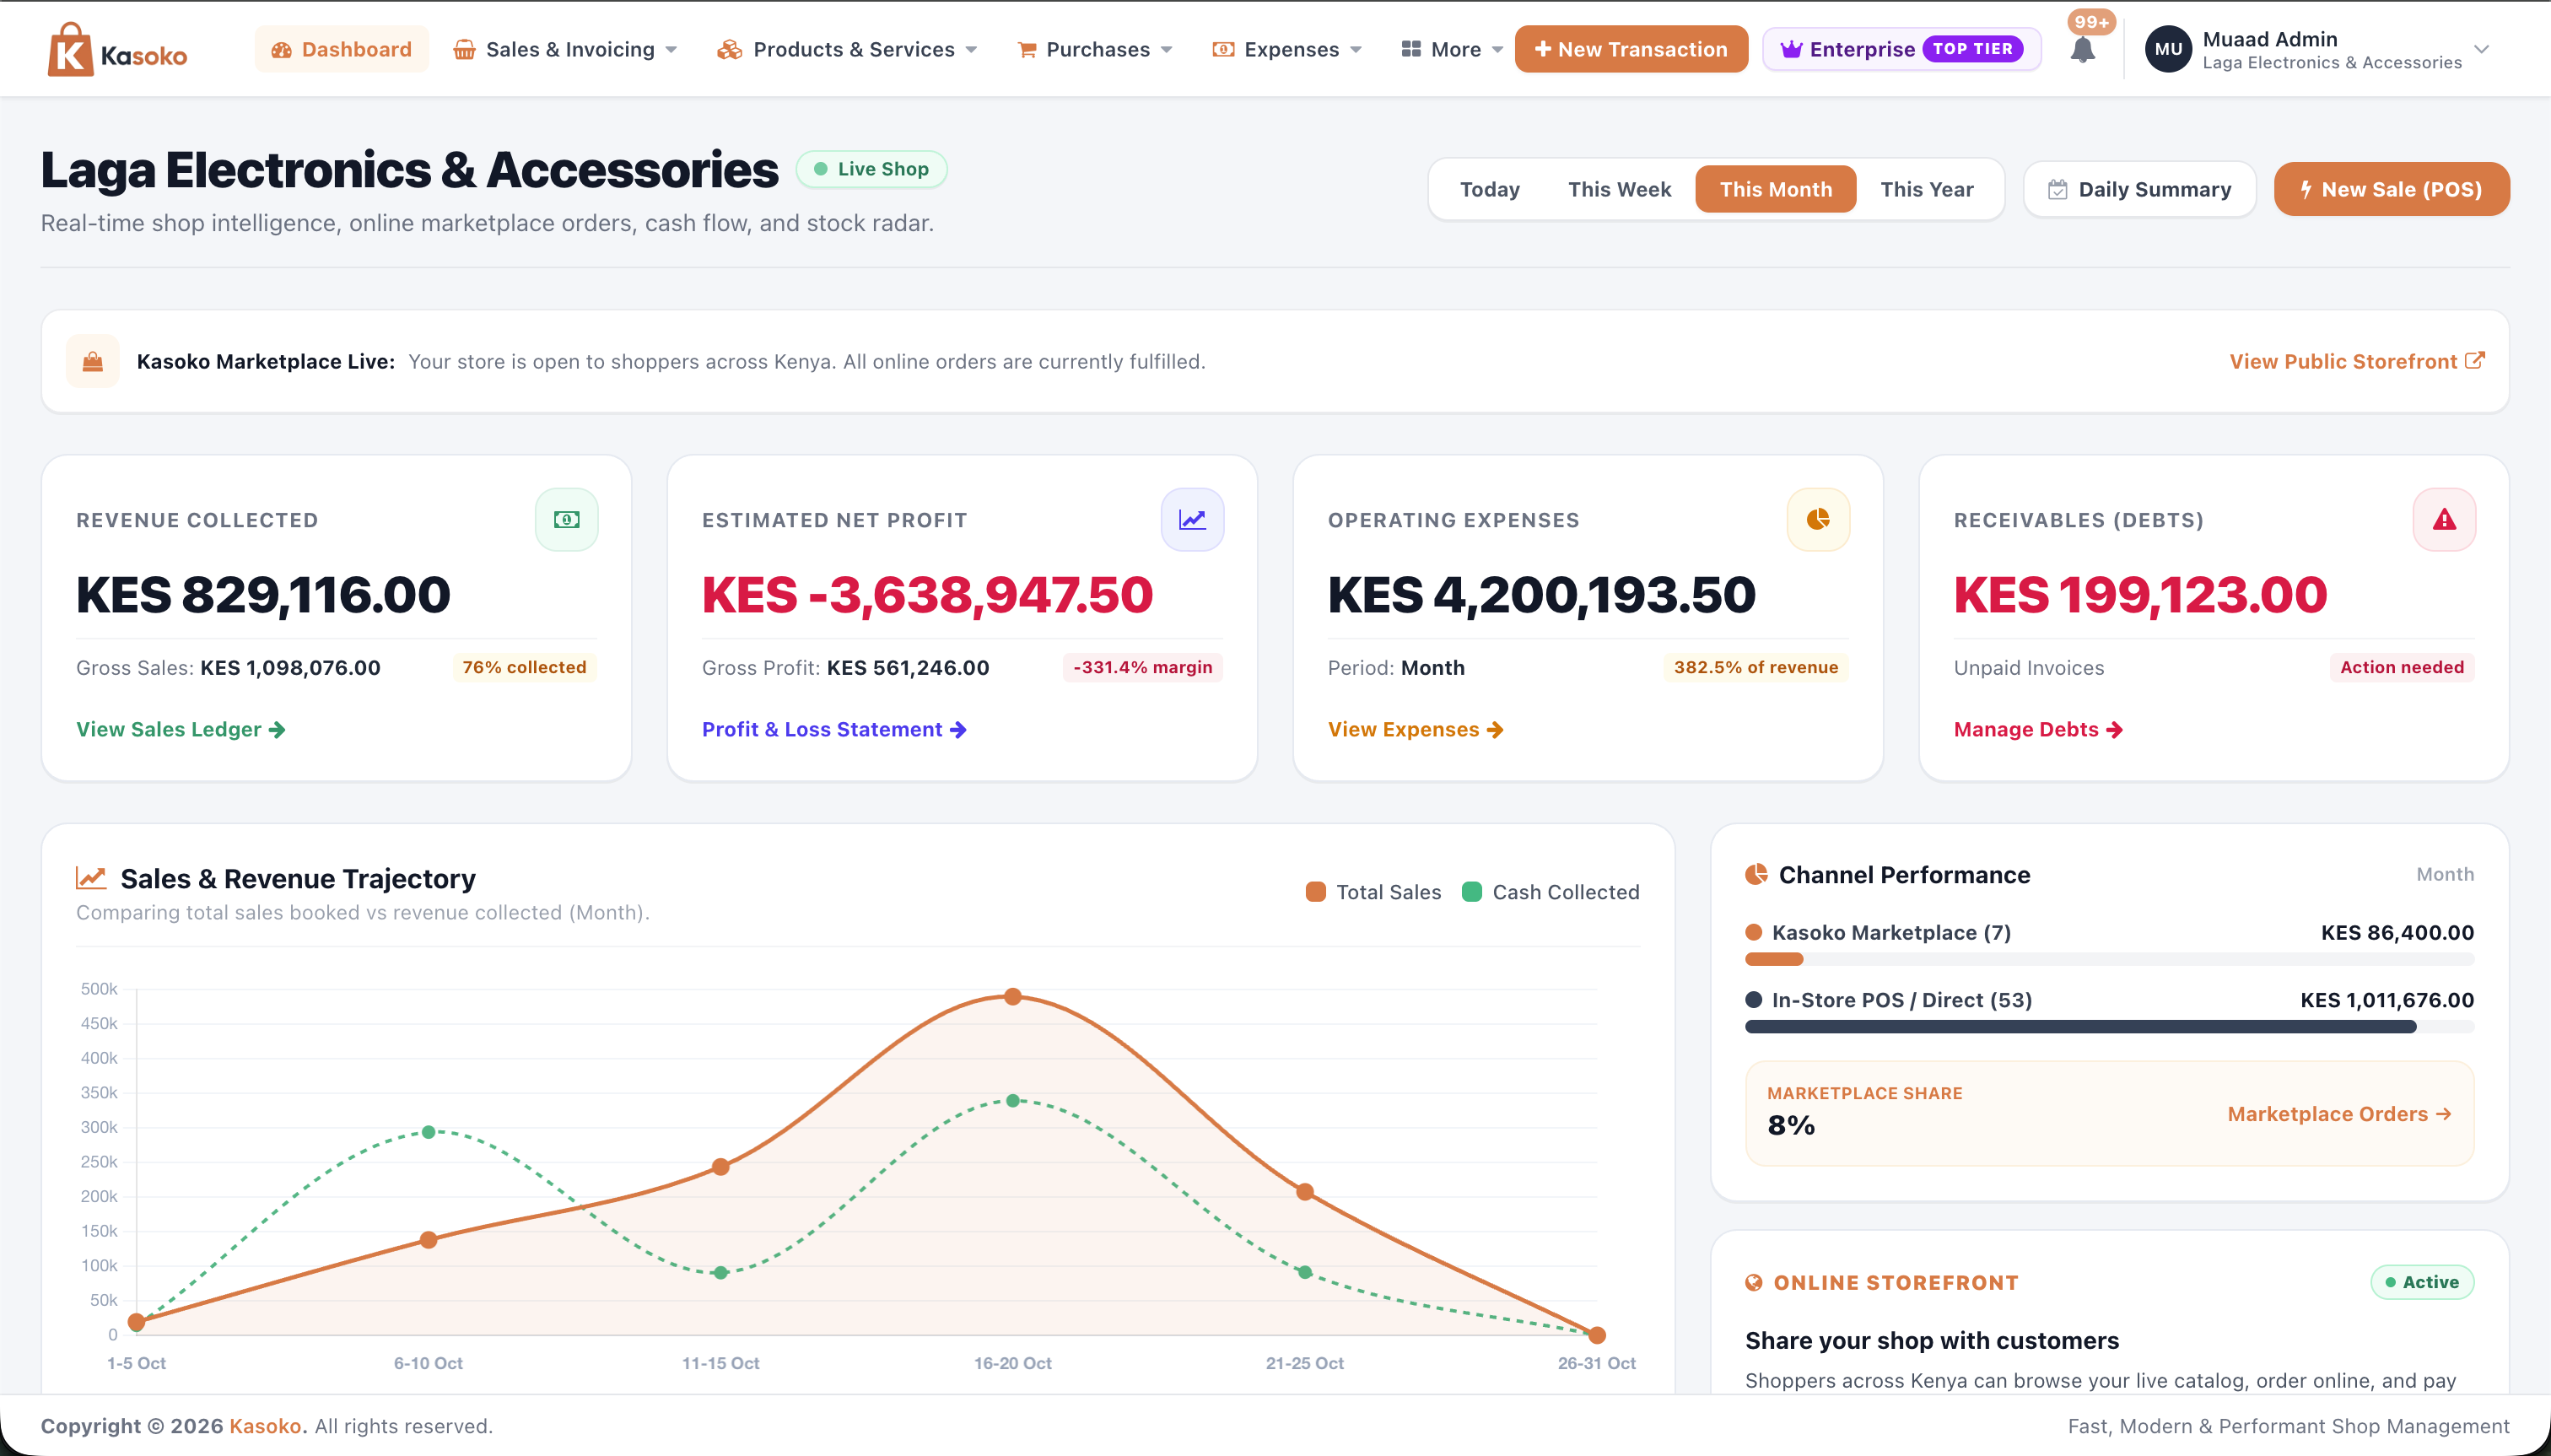Click the Revenue Collected cash icon
The height and width of the screenshot is (1456, 2551).
coord(567,519)
